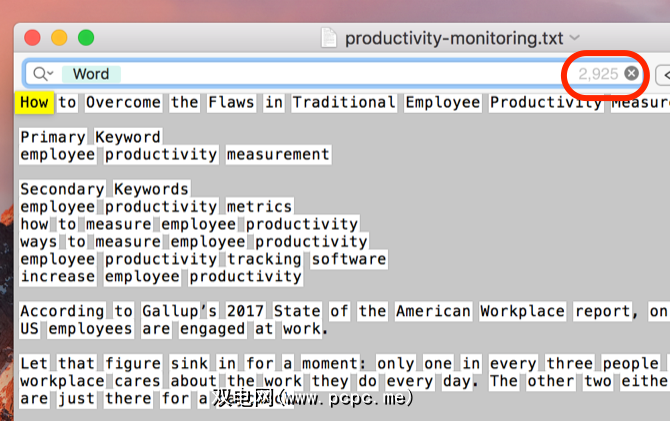This screenshot has width=670, height=421.
Task: Click the productivity-monitoring.txt window title
Action: [454, 39]
